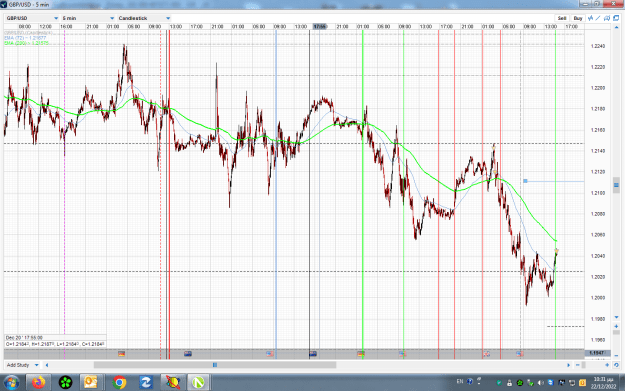The image size is (625, 391).
Task: Click the blue price level line handle
Action: point(525,181)
